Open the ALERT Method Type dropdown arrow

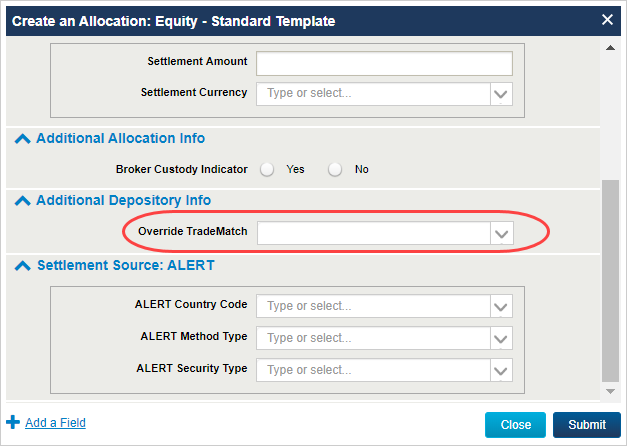(x=501, y=338)
